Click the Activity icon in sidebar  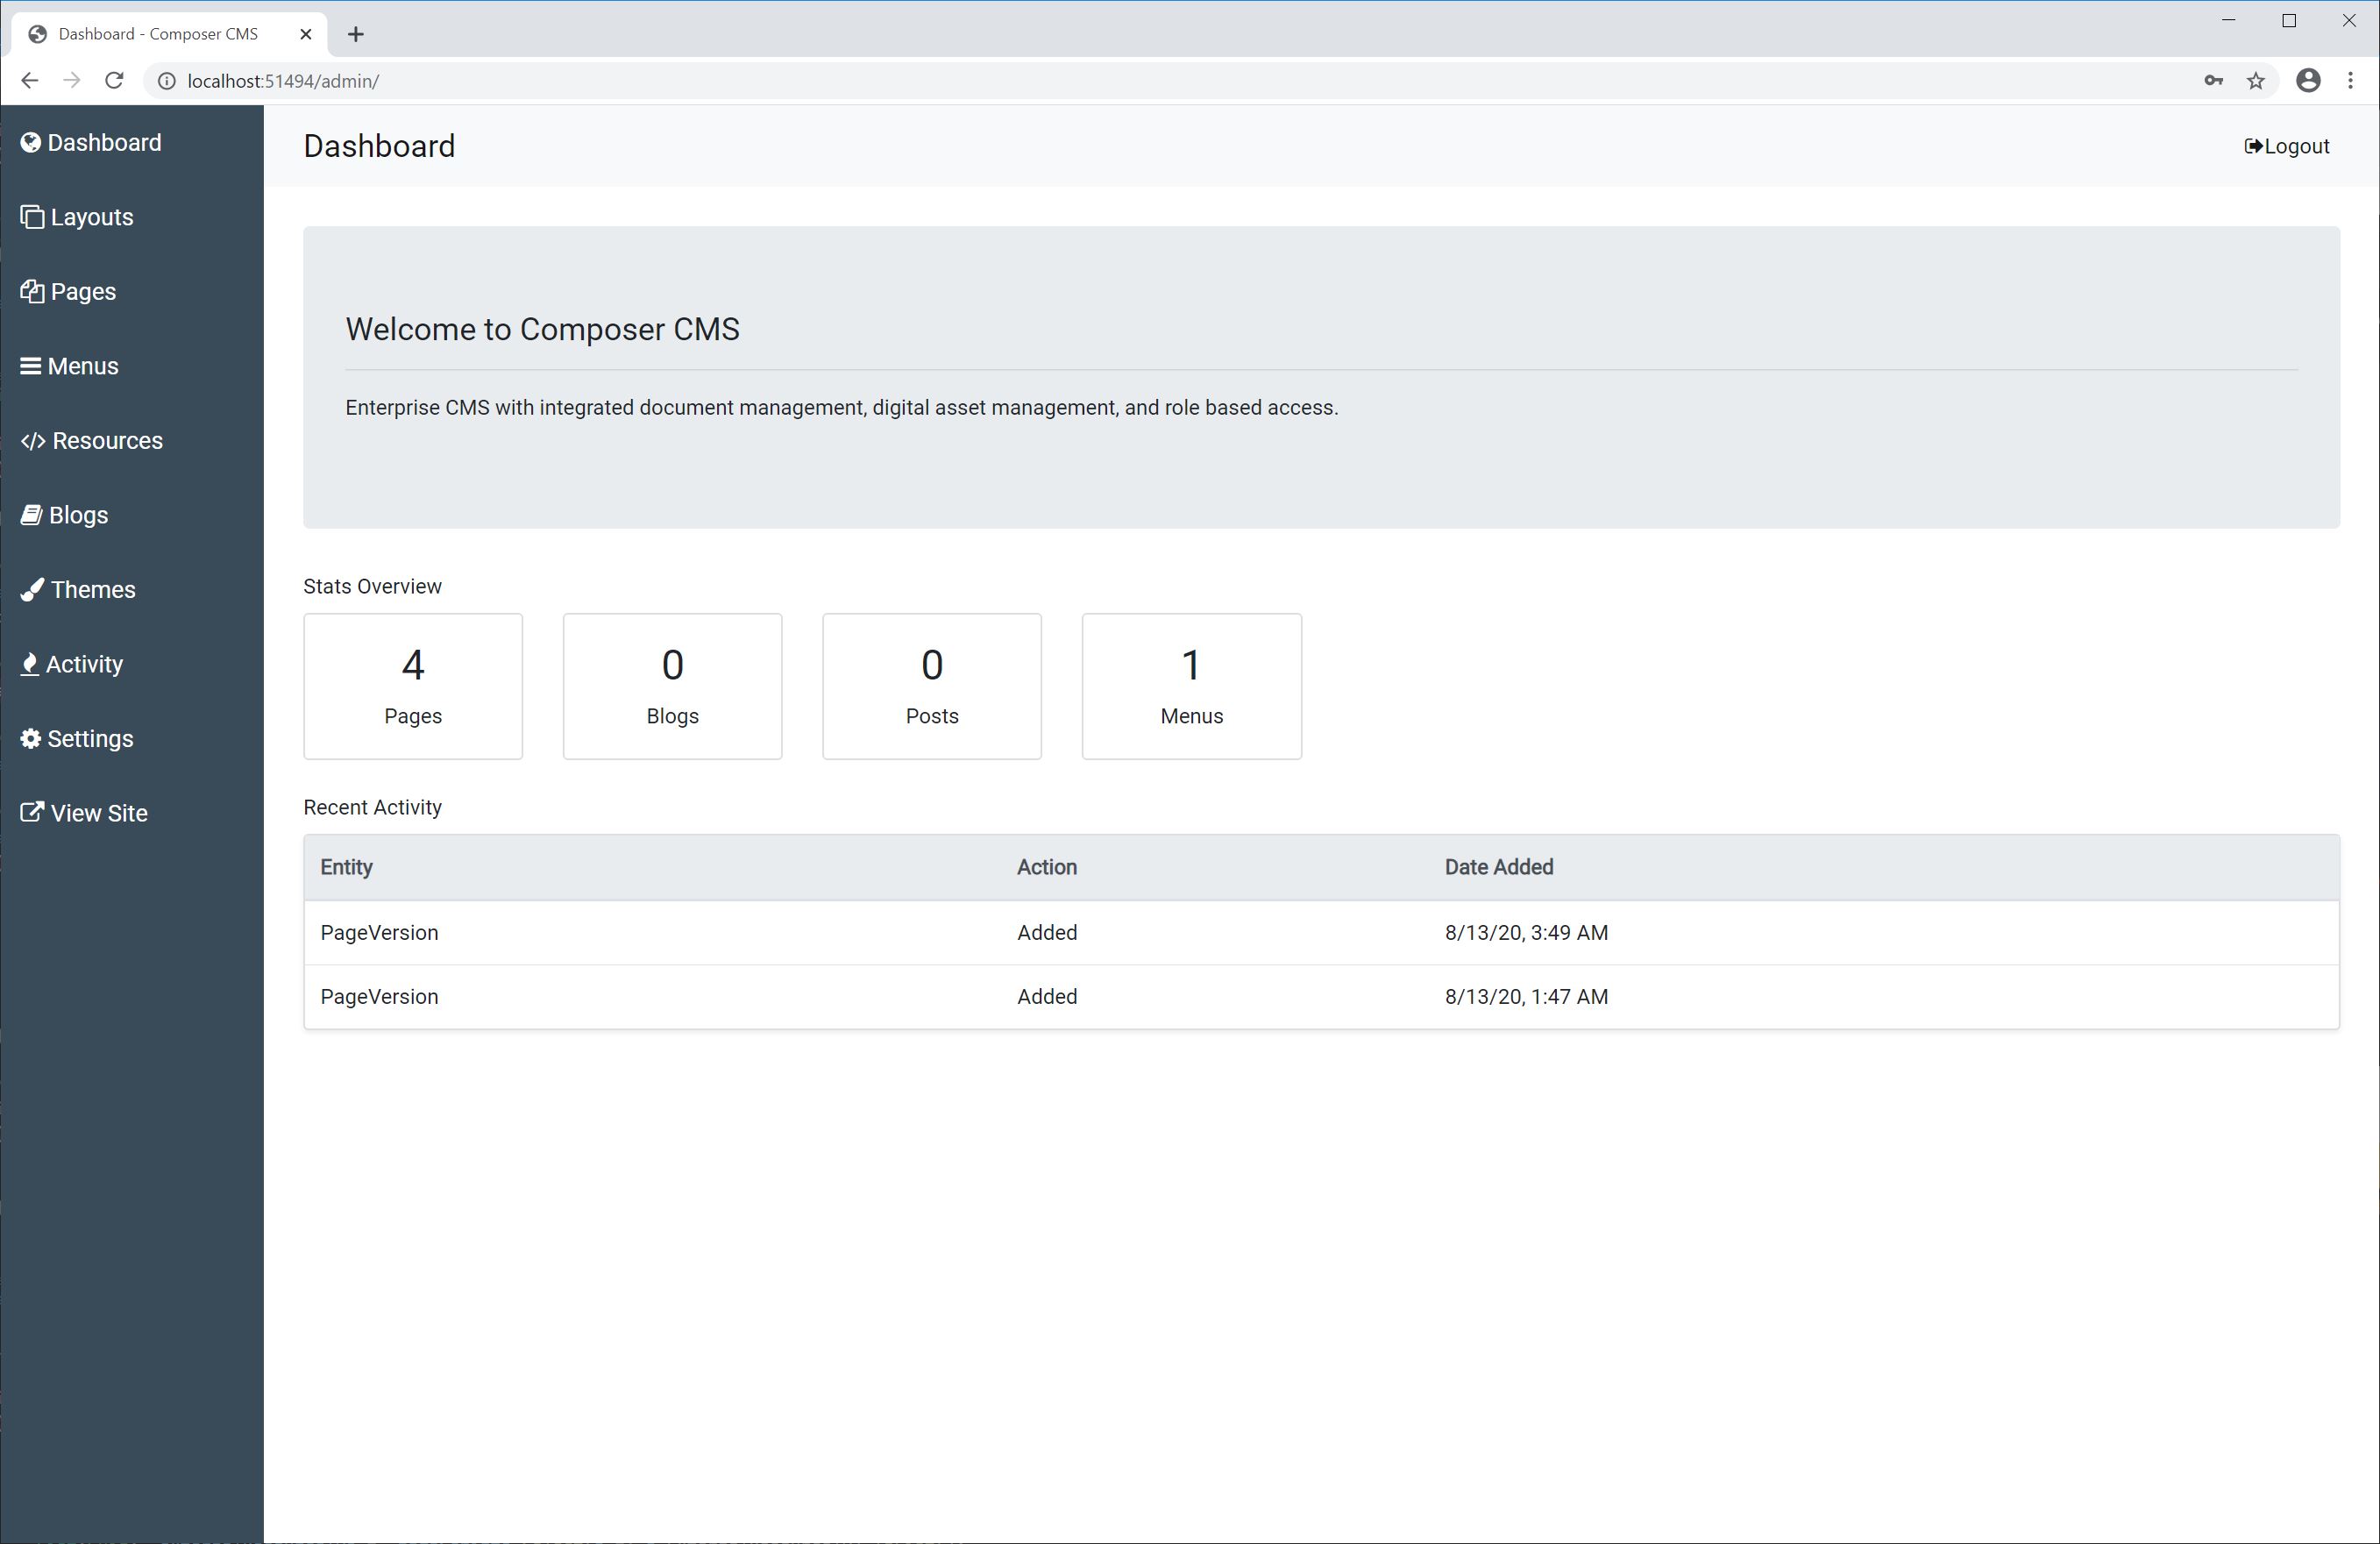click(30, 664)
